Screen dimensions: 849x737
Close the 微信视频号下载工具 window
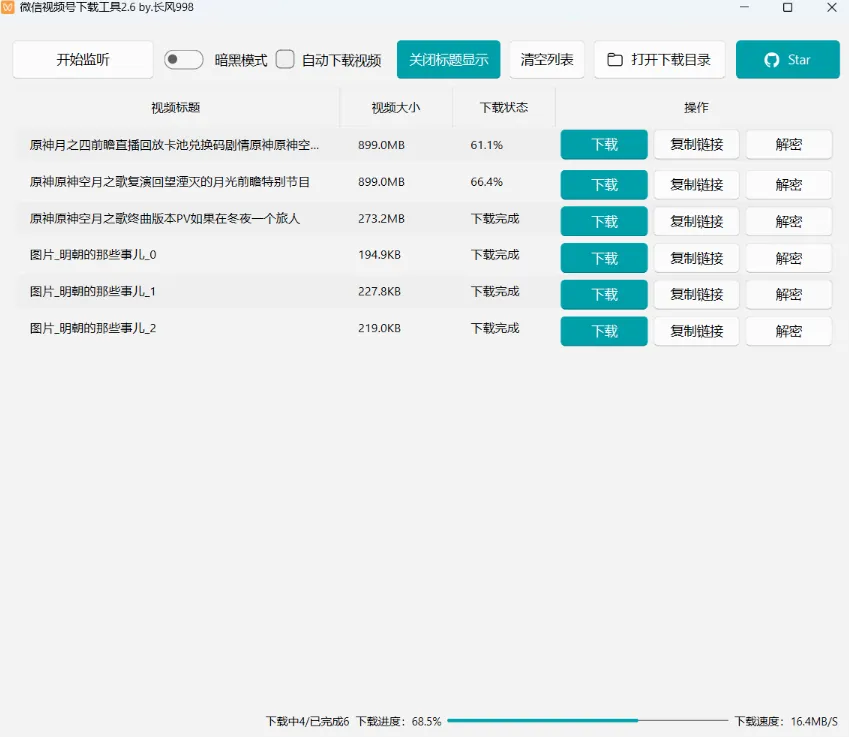point(832,8)
